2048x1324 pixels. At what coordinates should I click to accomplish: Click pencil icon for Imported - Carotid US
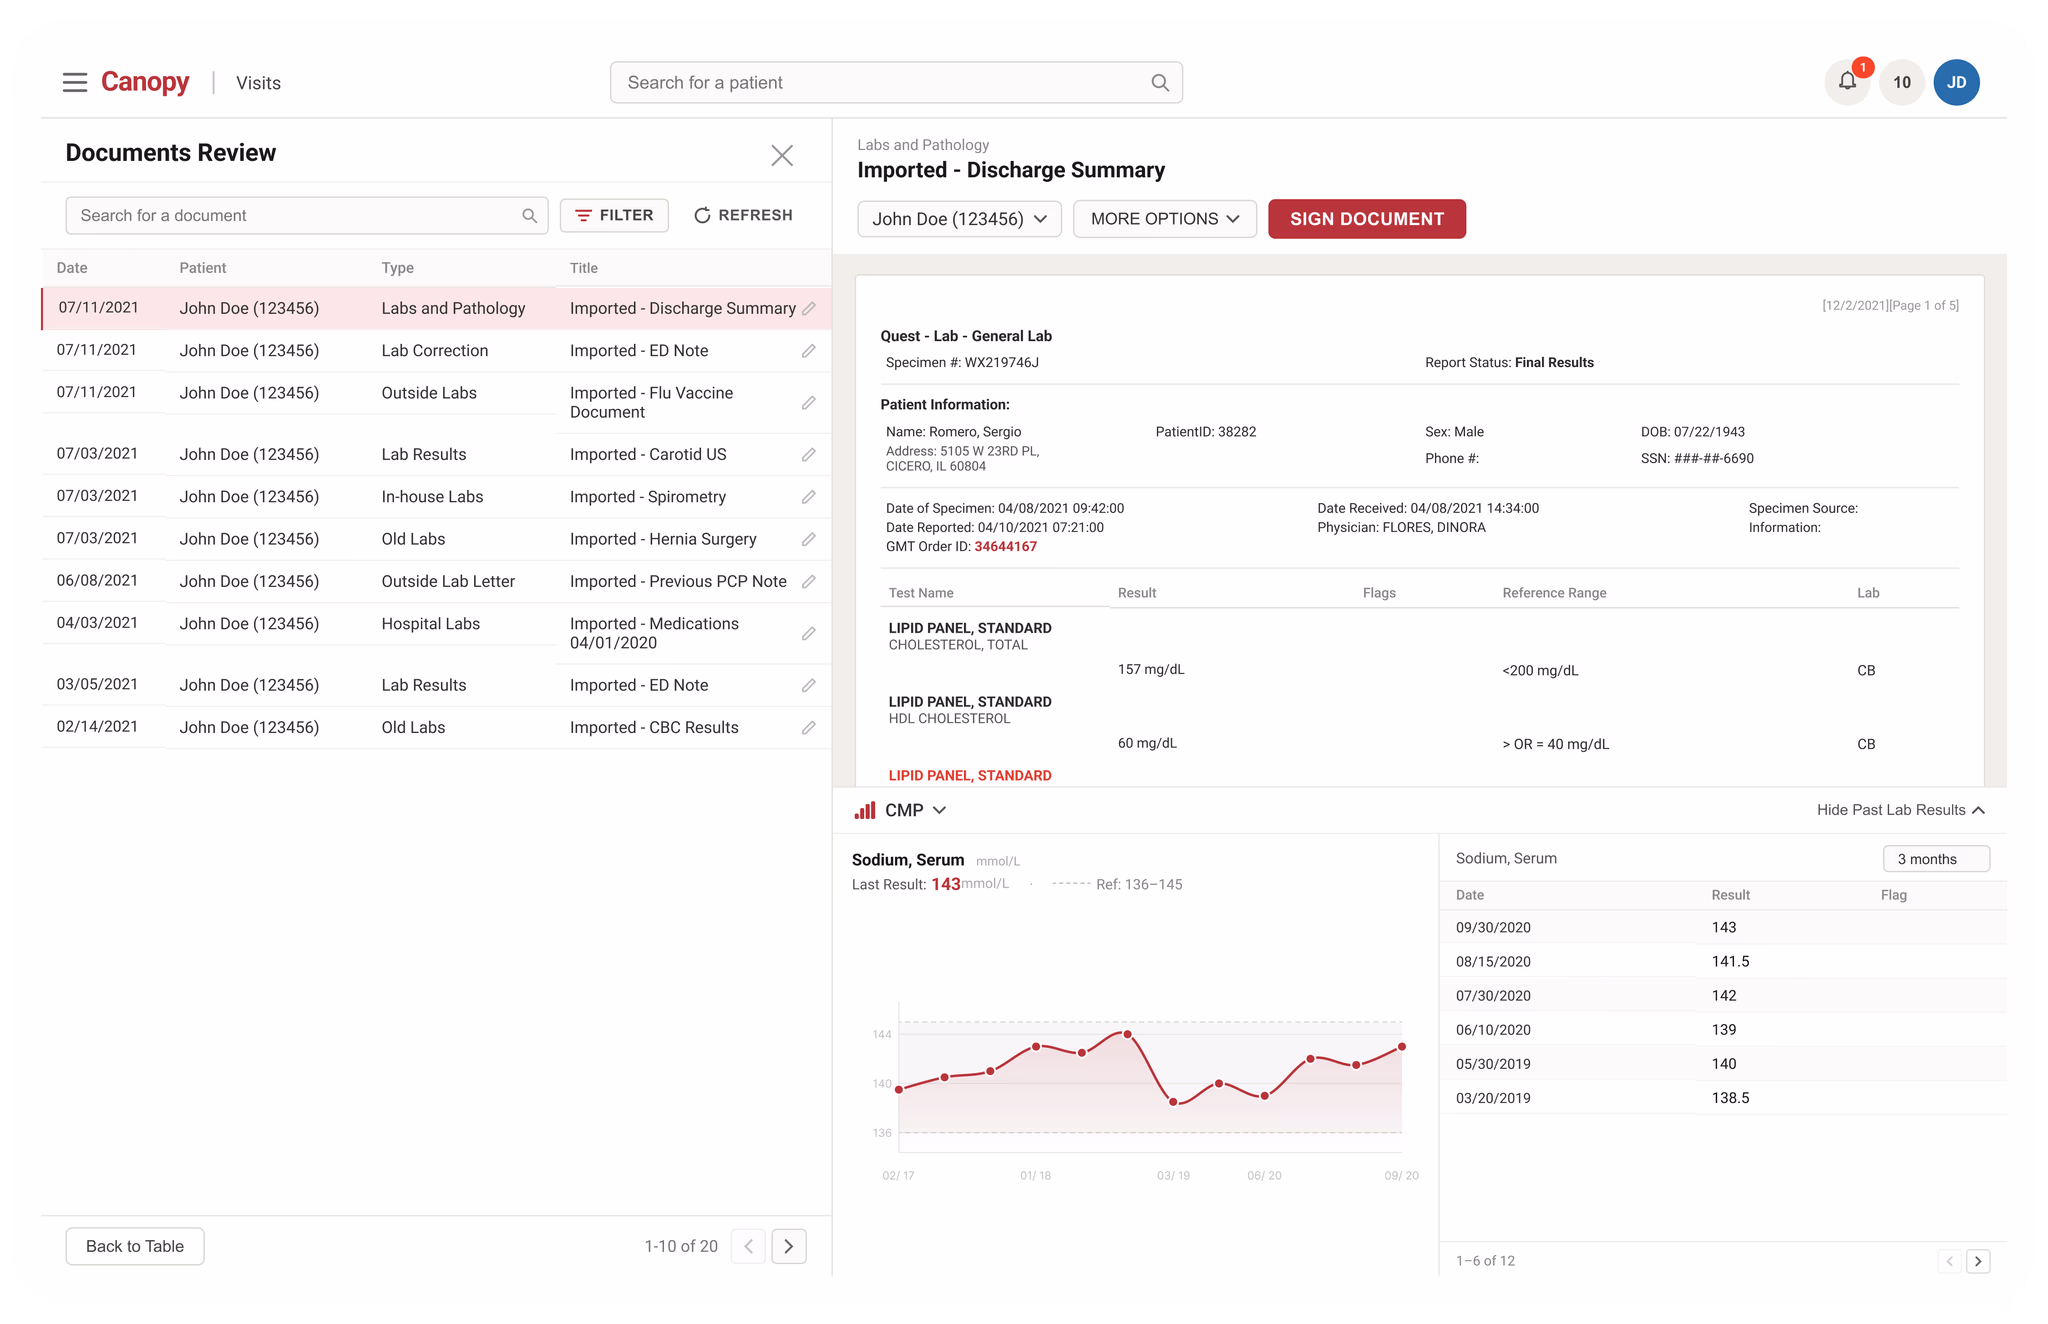809,455
